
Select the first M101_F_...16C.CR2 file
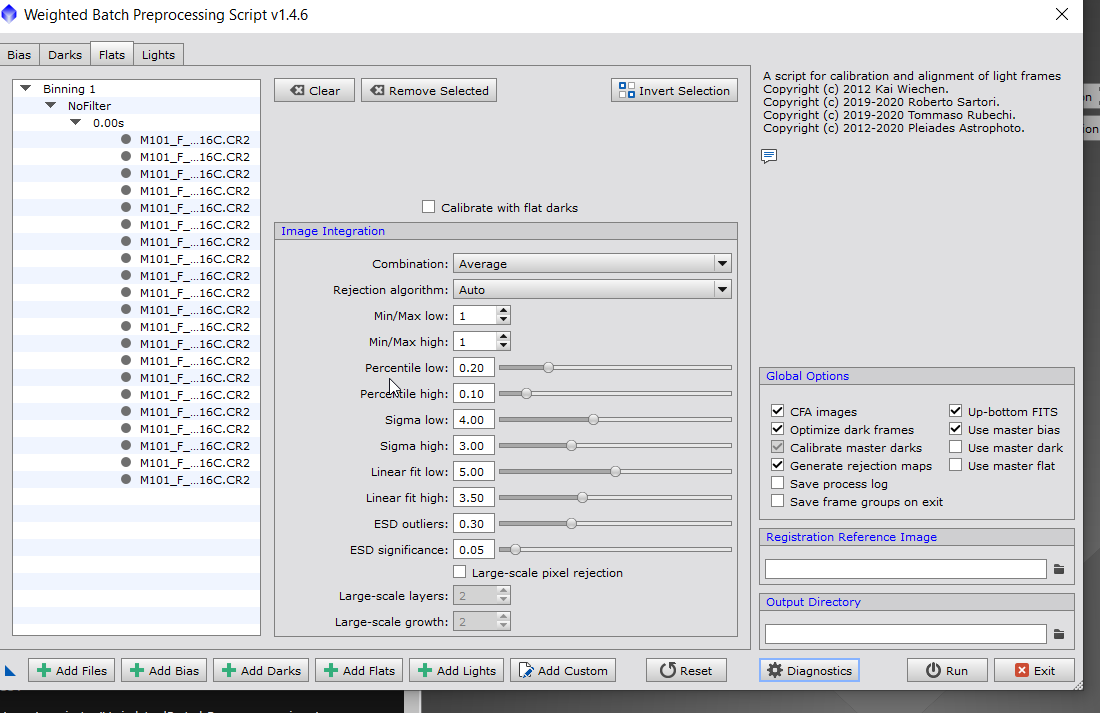pos(194,140)
